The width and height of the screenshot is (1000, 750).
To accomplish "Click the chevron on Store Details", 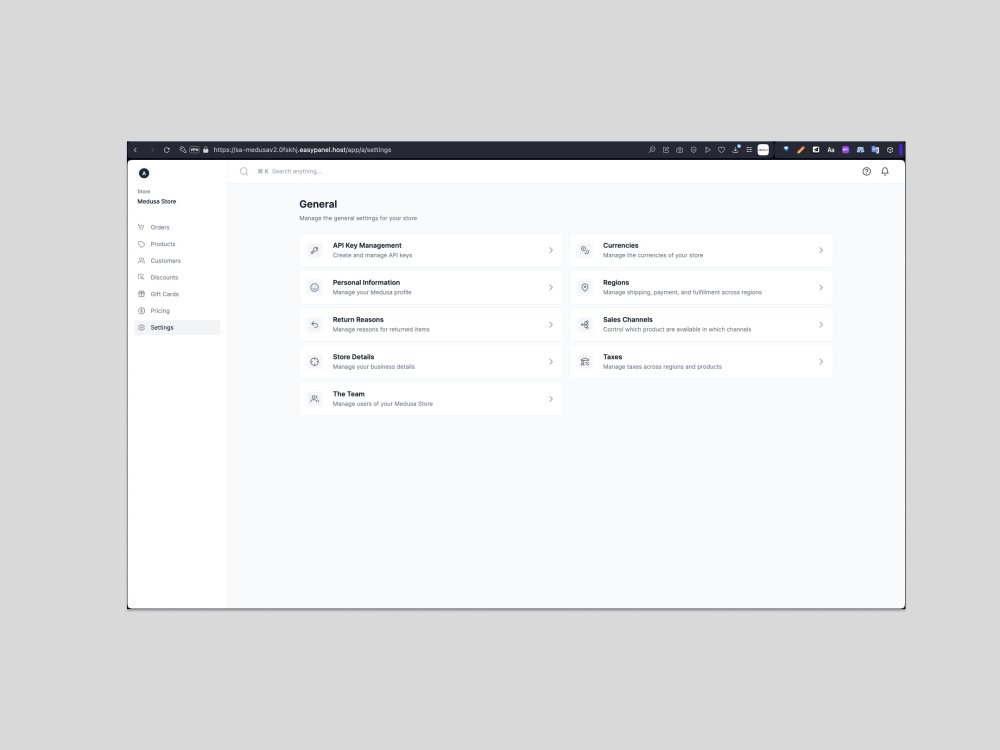I will click(551, 362).
